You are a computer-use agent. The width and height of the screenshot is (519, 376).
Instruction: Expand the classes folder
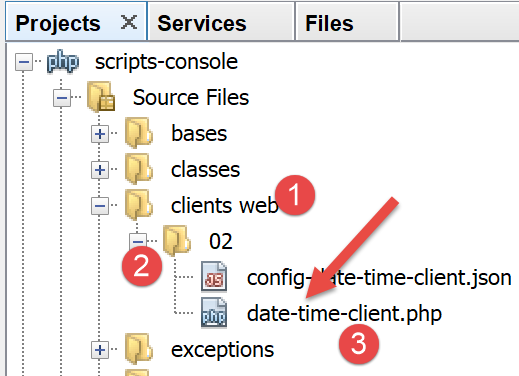100,170
